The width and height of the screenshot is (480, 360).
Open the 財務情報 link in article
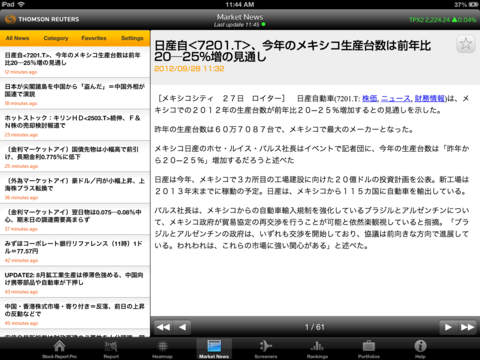tap(430, 98)
